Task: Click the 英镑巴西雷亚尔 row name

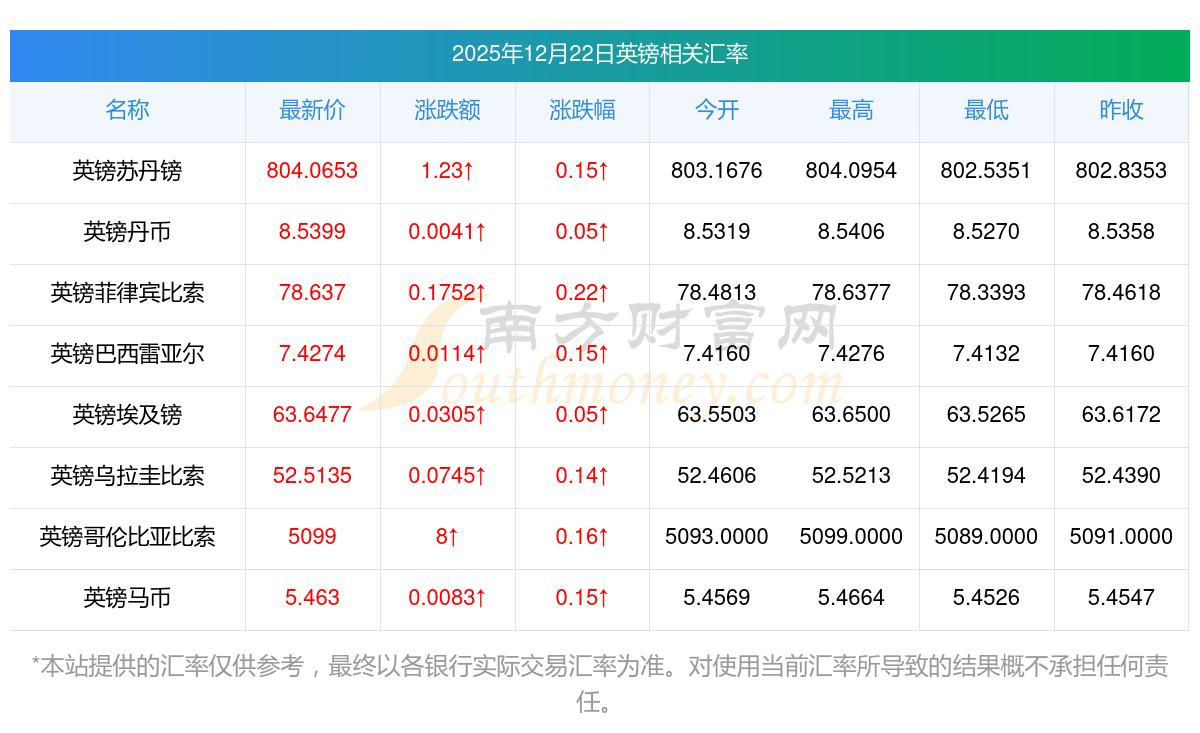Action: [x=127, y=354]
